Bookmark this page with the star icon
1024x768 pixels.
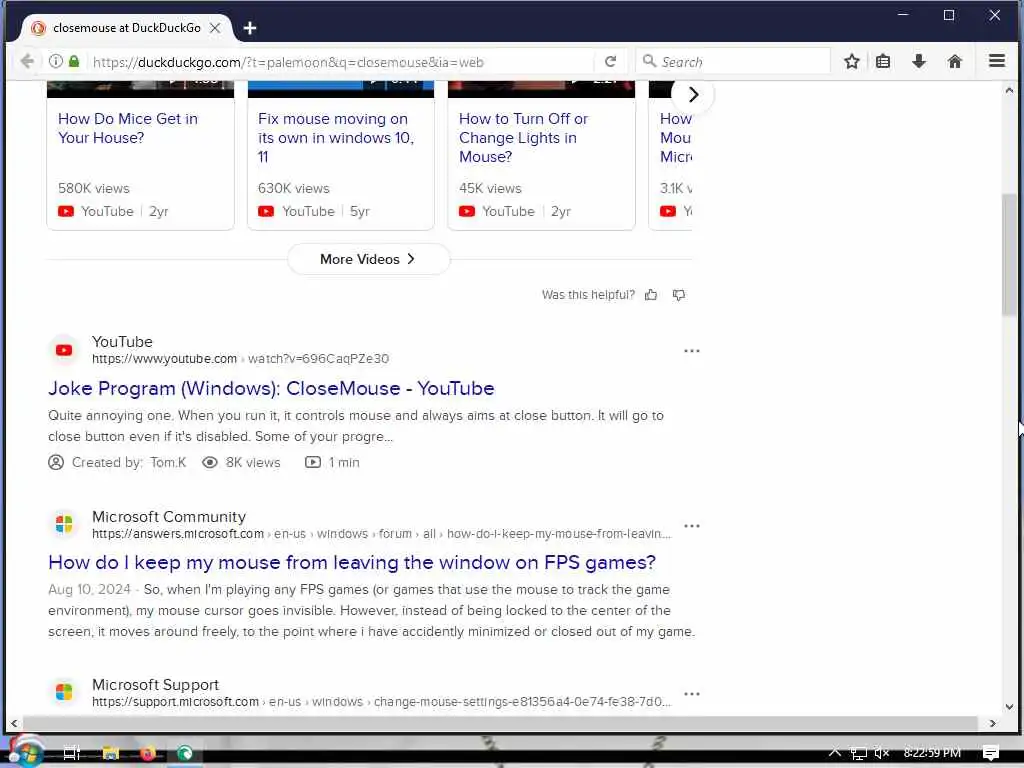coord(852,61)
